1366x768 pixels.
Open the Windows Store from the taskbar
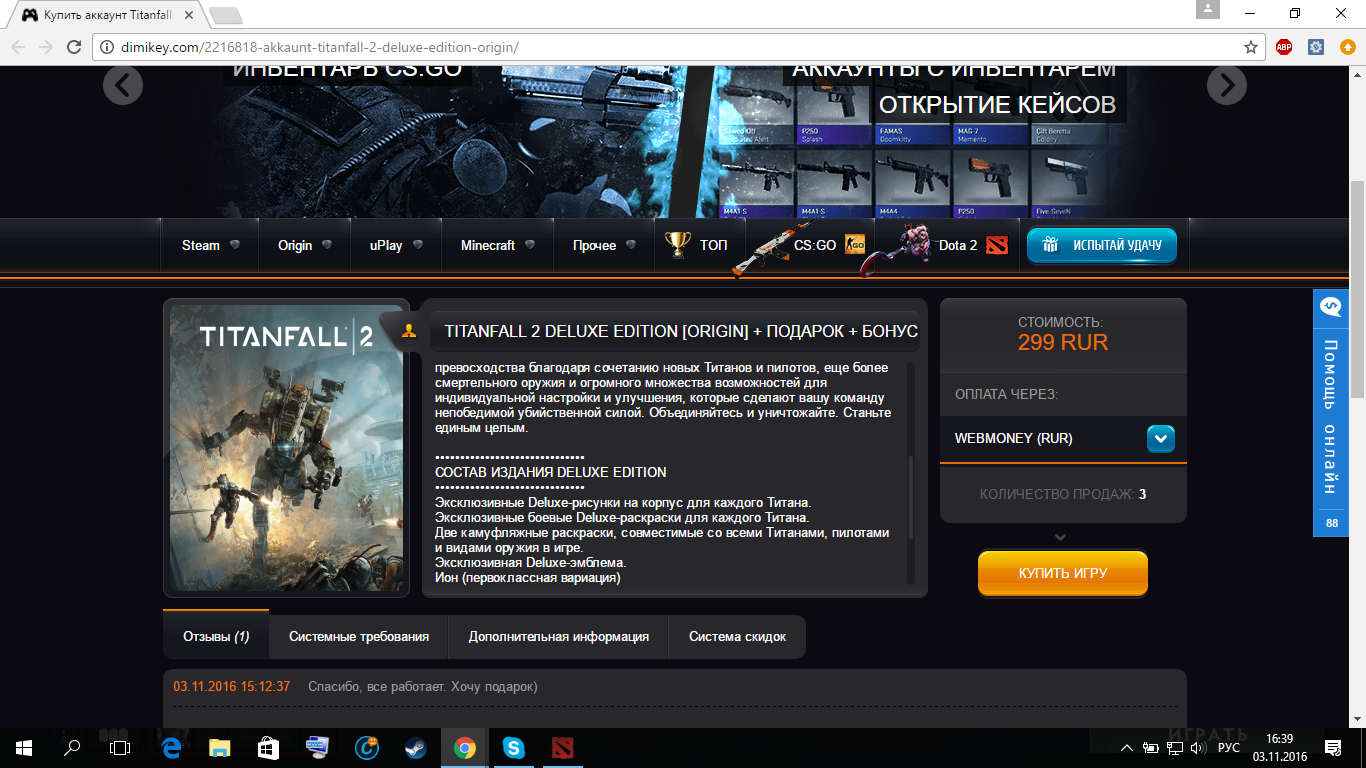pyautogui.click(x=269, y=747)
